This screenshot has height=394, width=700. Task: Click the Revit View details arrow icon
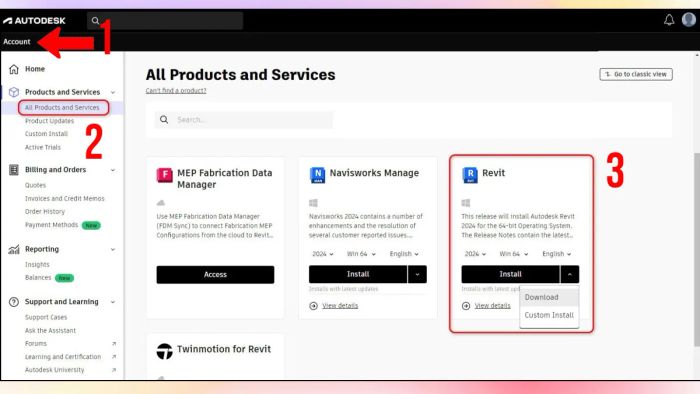[x=466, y=306]
